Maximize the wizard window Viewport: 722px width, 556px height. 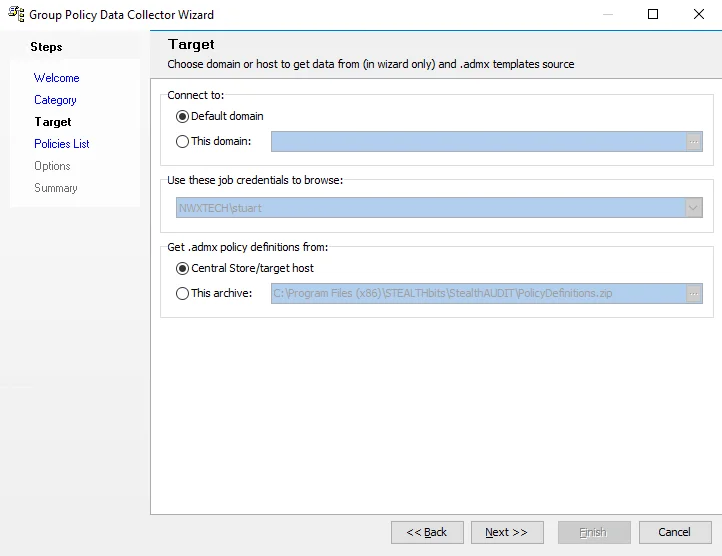(x=653, y=14)
